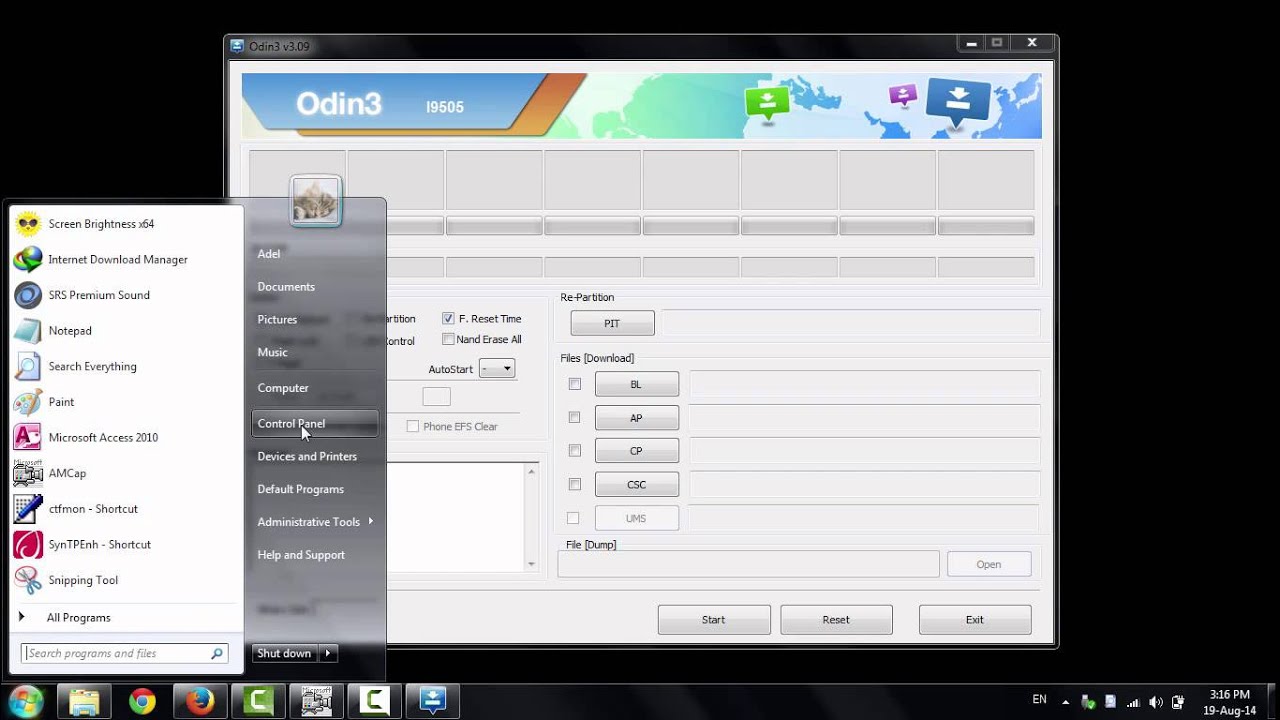Viewport: 1280px width, 720px height.
Task: Click the volume icon in system tray
Action: pyautogui.click(x=1155, y=702)
